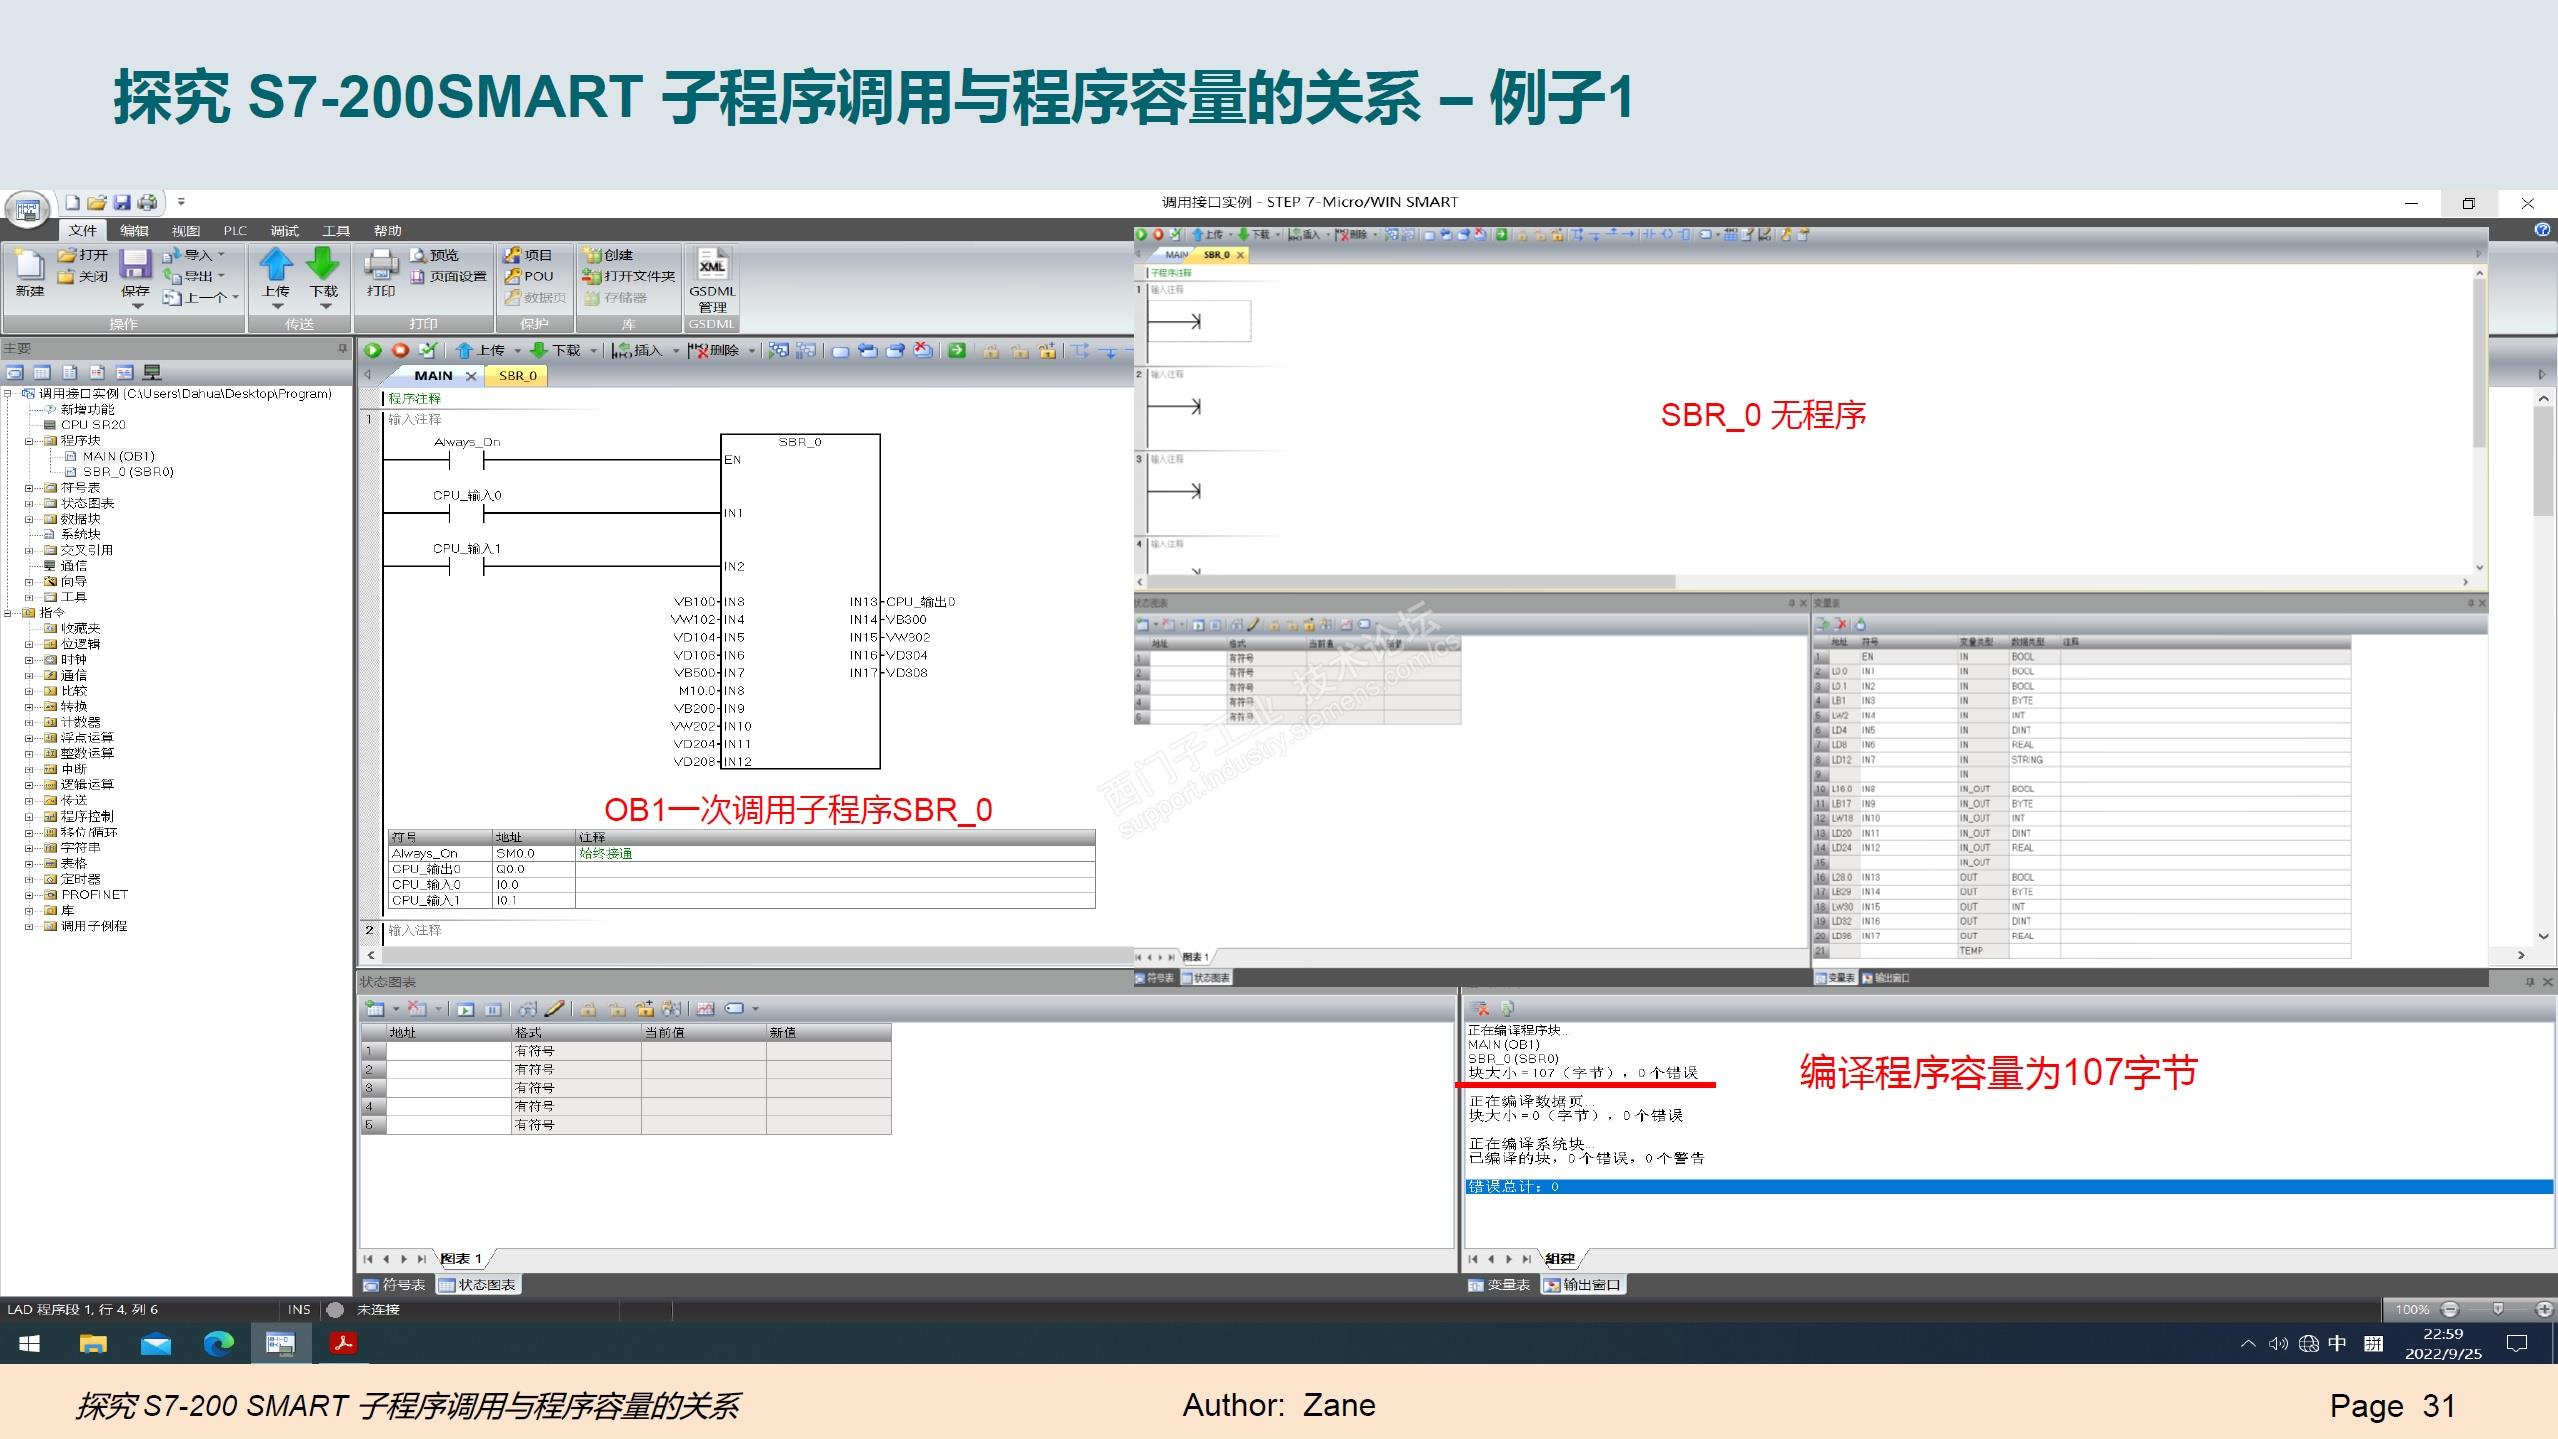This screenshot has width=2558, height=1439.
Task: Open the 插入 dropdown arrow in editor toolbar
Action: tap(676, 350)
